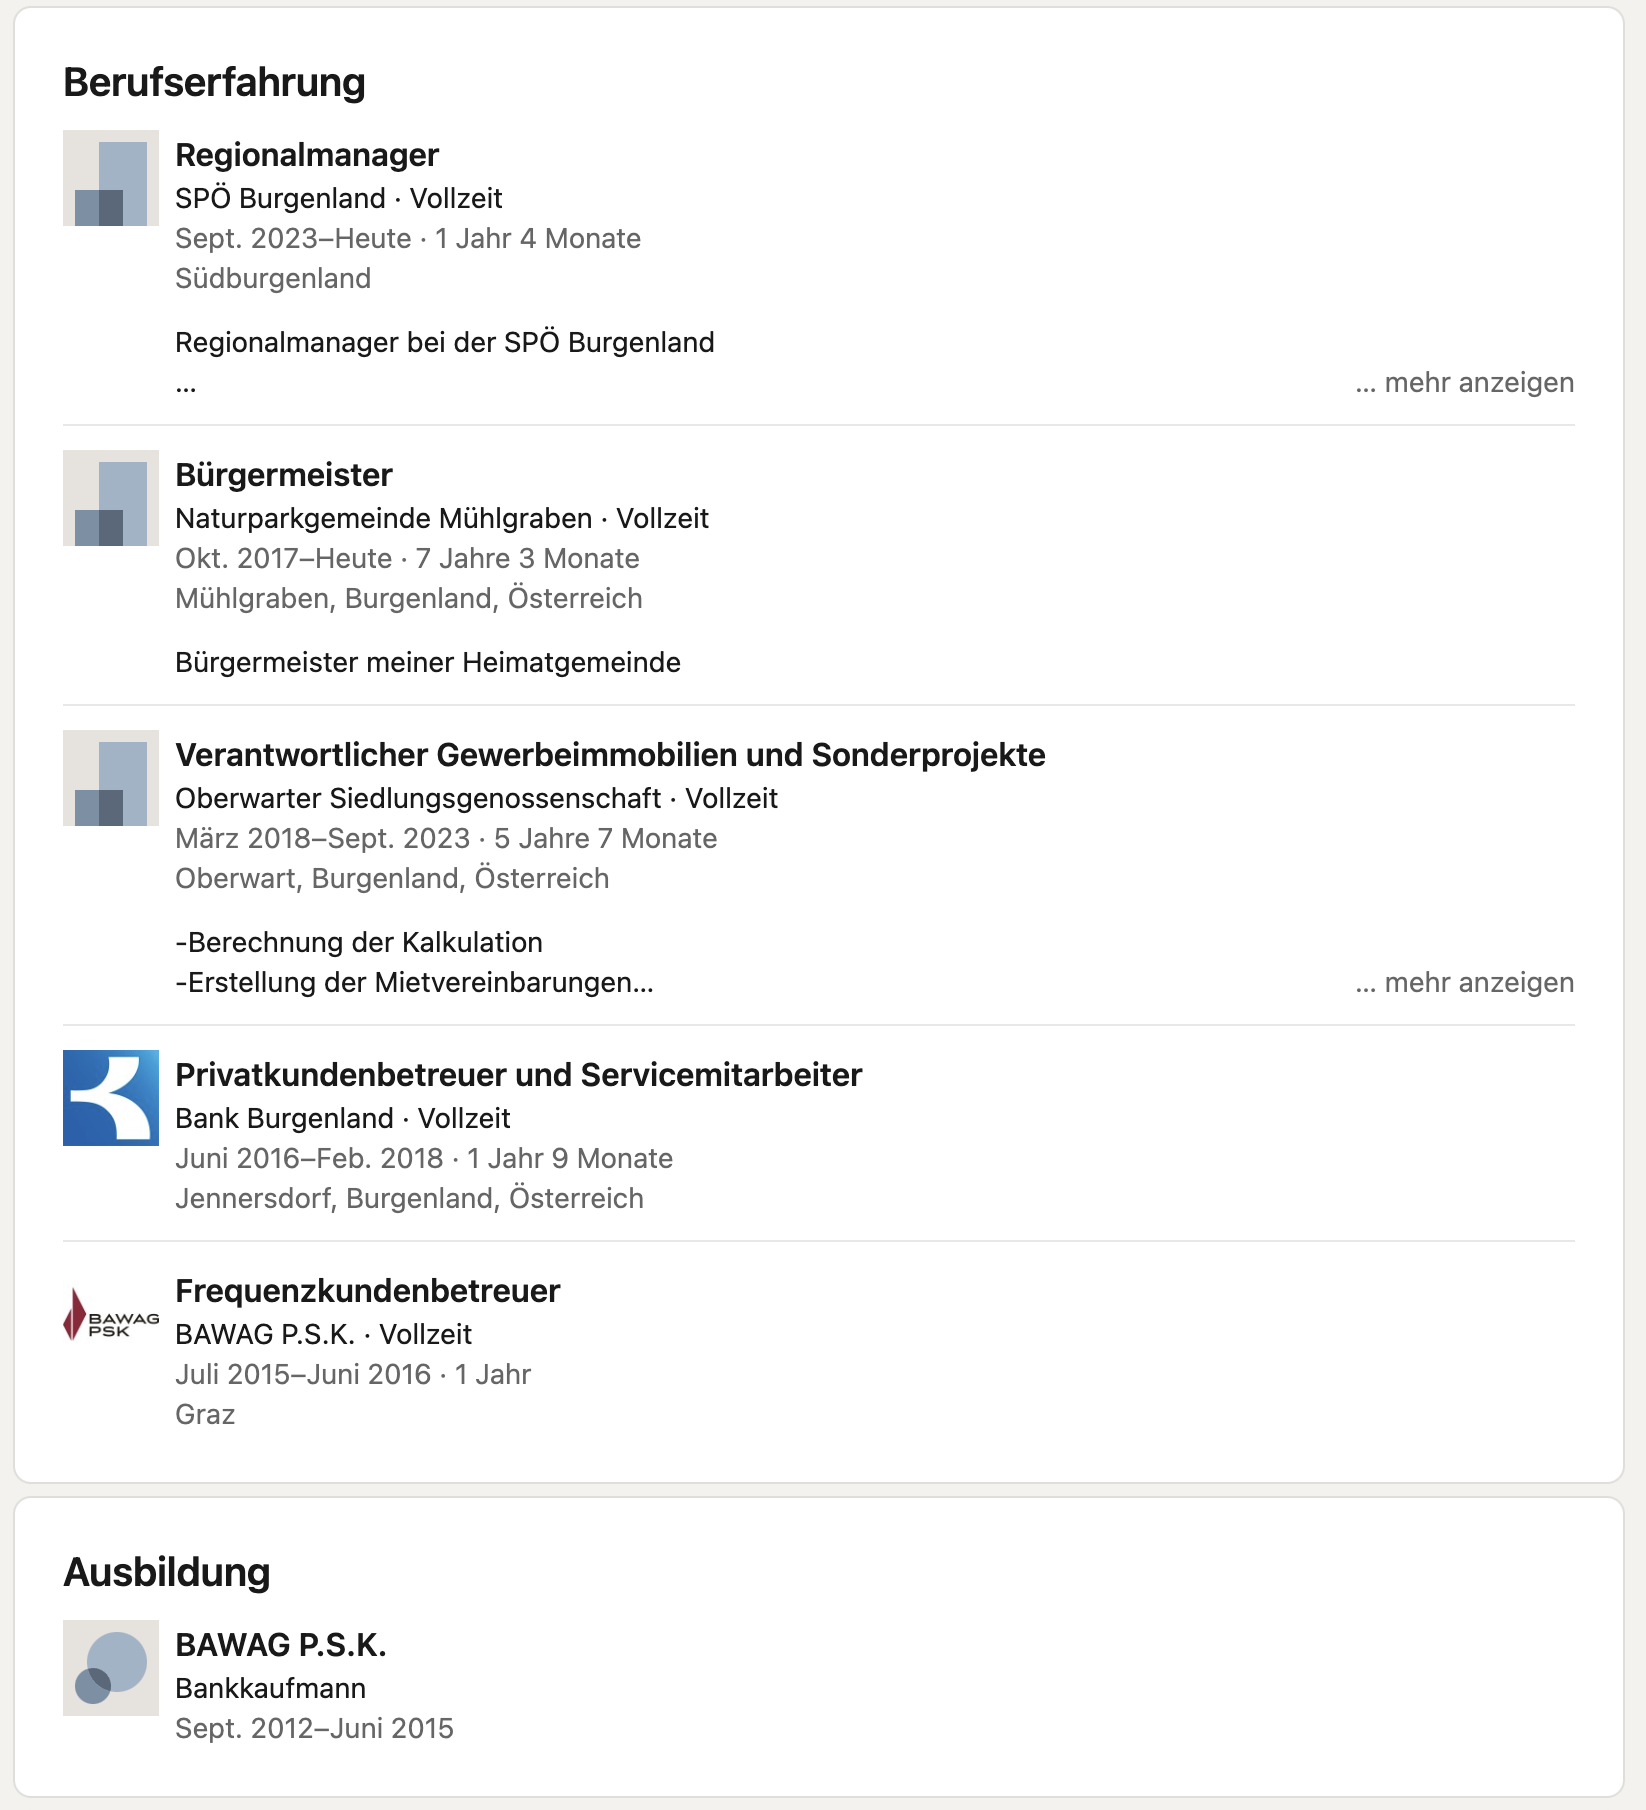The image size is (1646, 1810).
Task: Click the Naturparkgemeinde Mühlgraben placeholder logo
Action: [111, 498]
